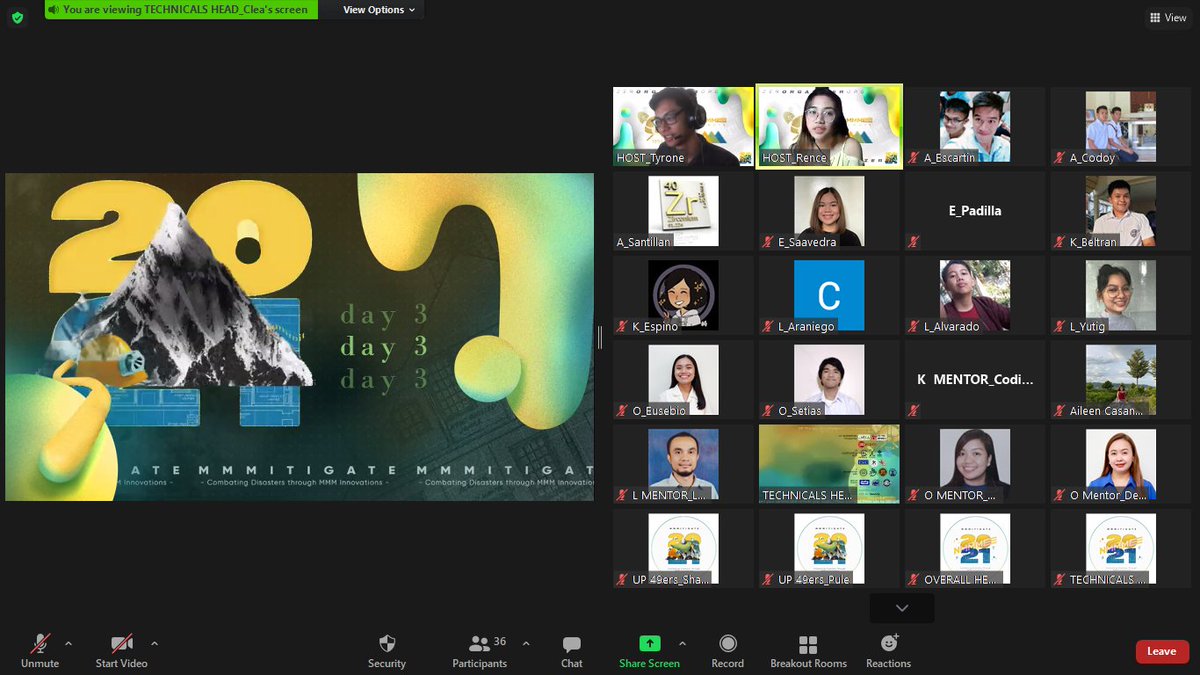Click the green Share Screen icon
Screen dimensions: 1200x675
tap(650, 643)
